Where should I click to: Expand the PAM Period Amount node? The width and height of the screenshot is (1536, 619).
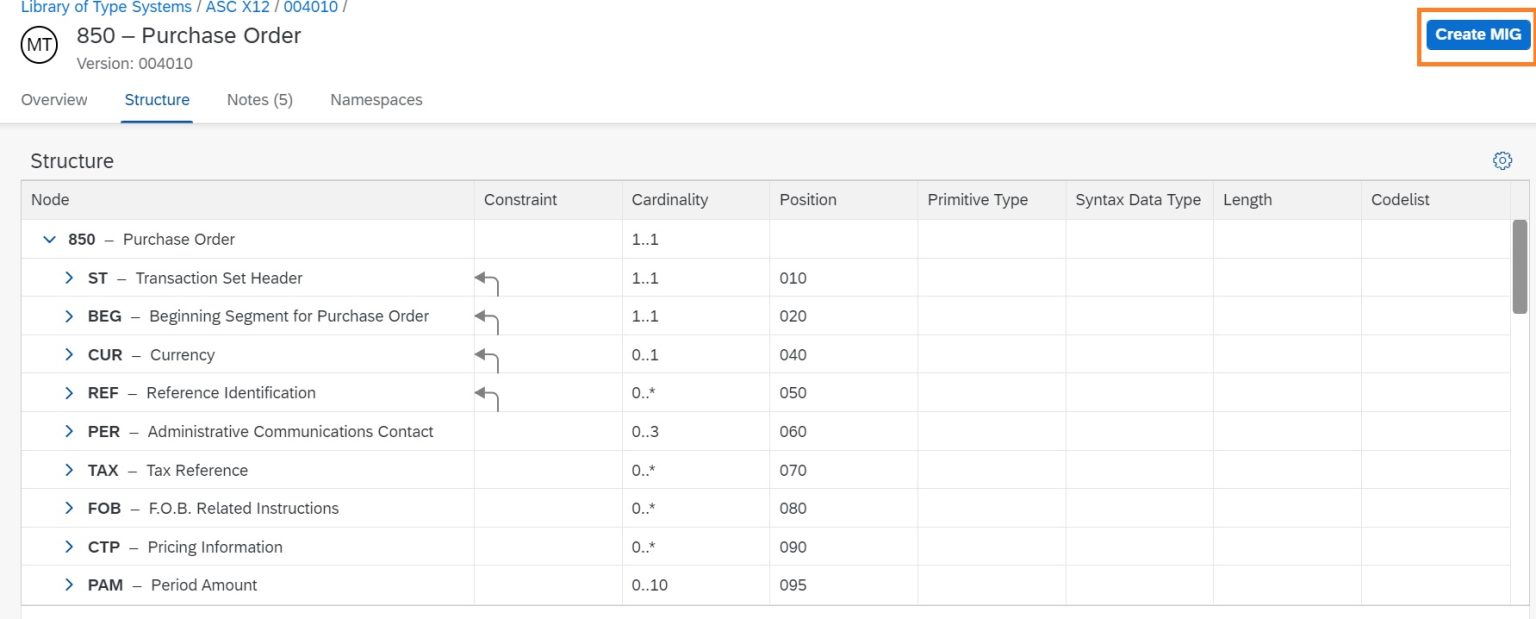tap(68, 585)
